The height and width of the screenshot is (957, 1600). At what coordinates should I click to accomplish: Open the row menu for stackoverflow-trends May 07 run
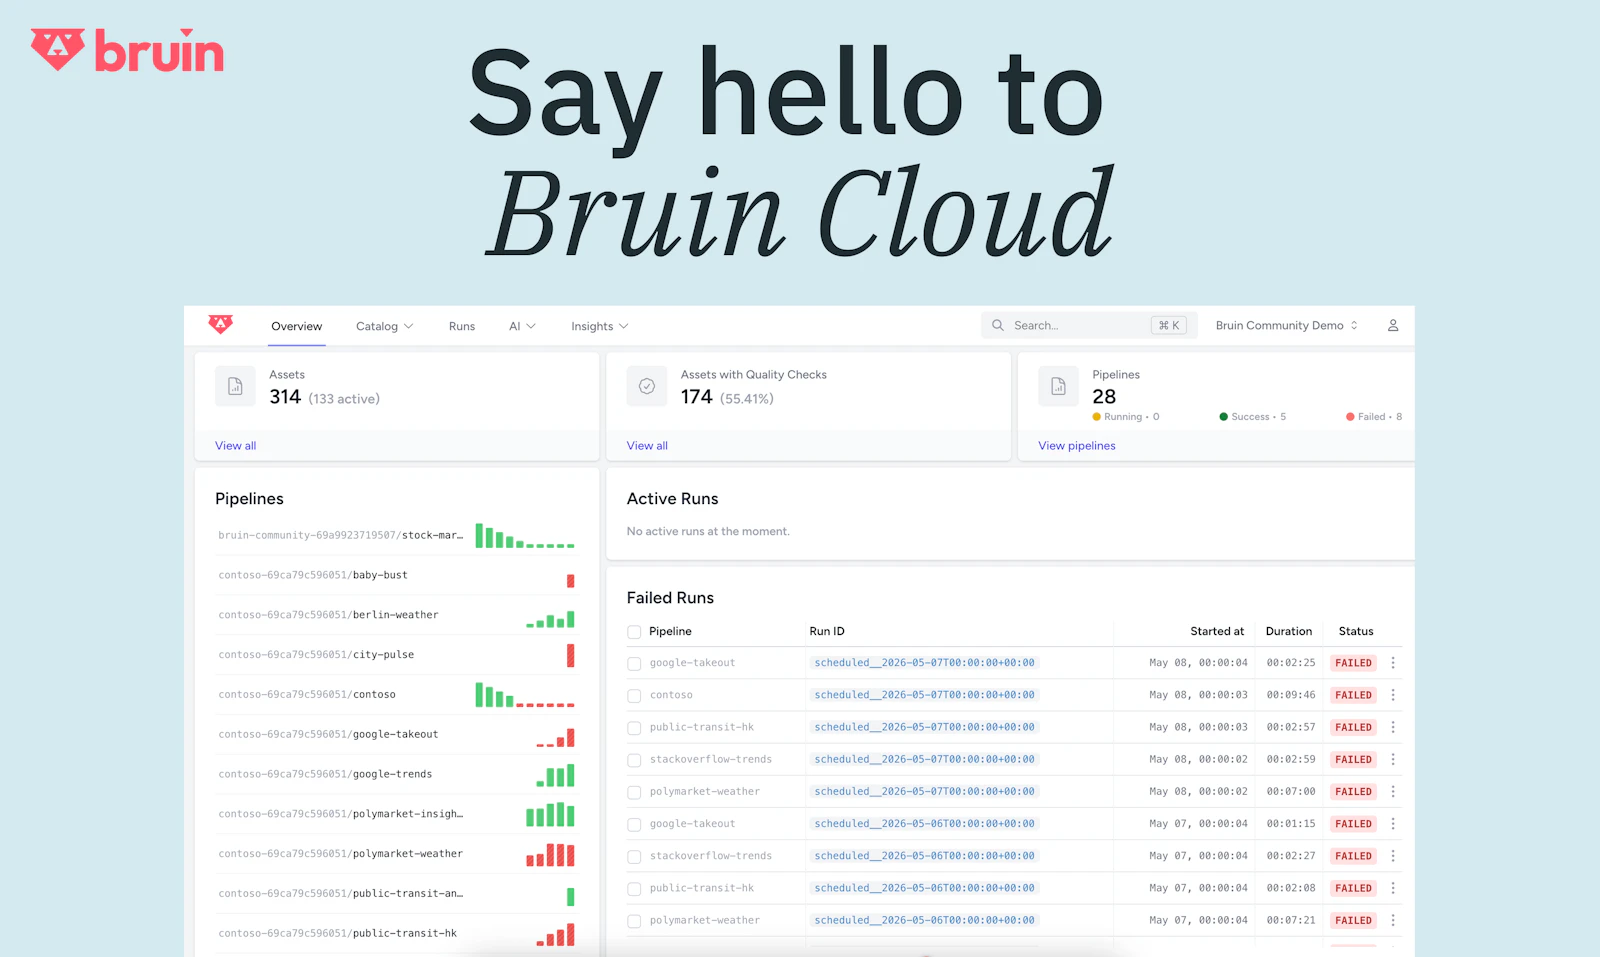[x=1393, y=856]
